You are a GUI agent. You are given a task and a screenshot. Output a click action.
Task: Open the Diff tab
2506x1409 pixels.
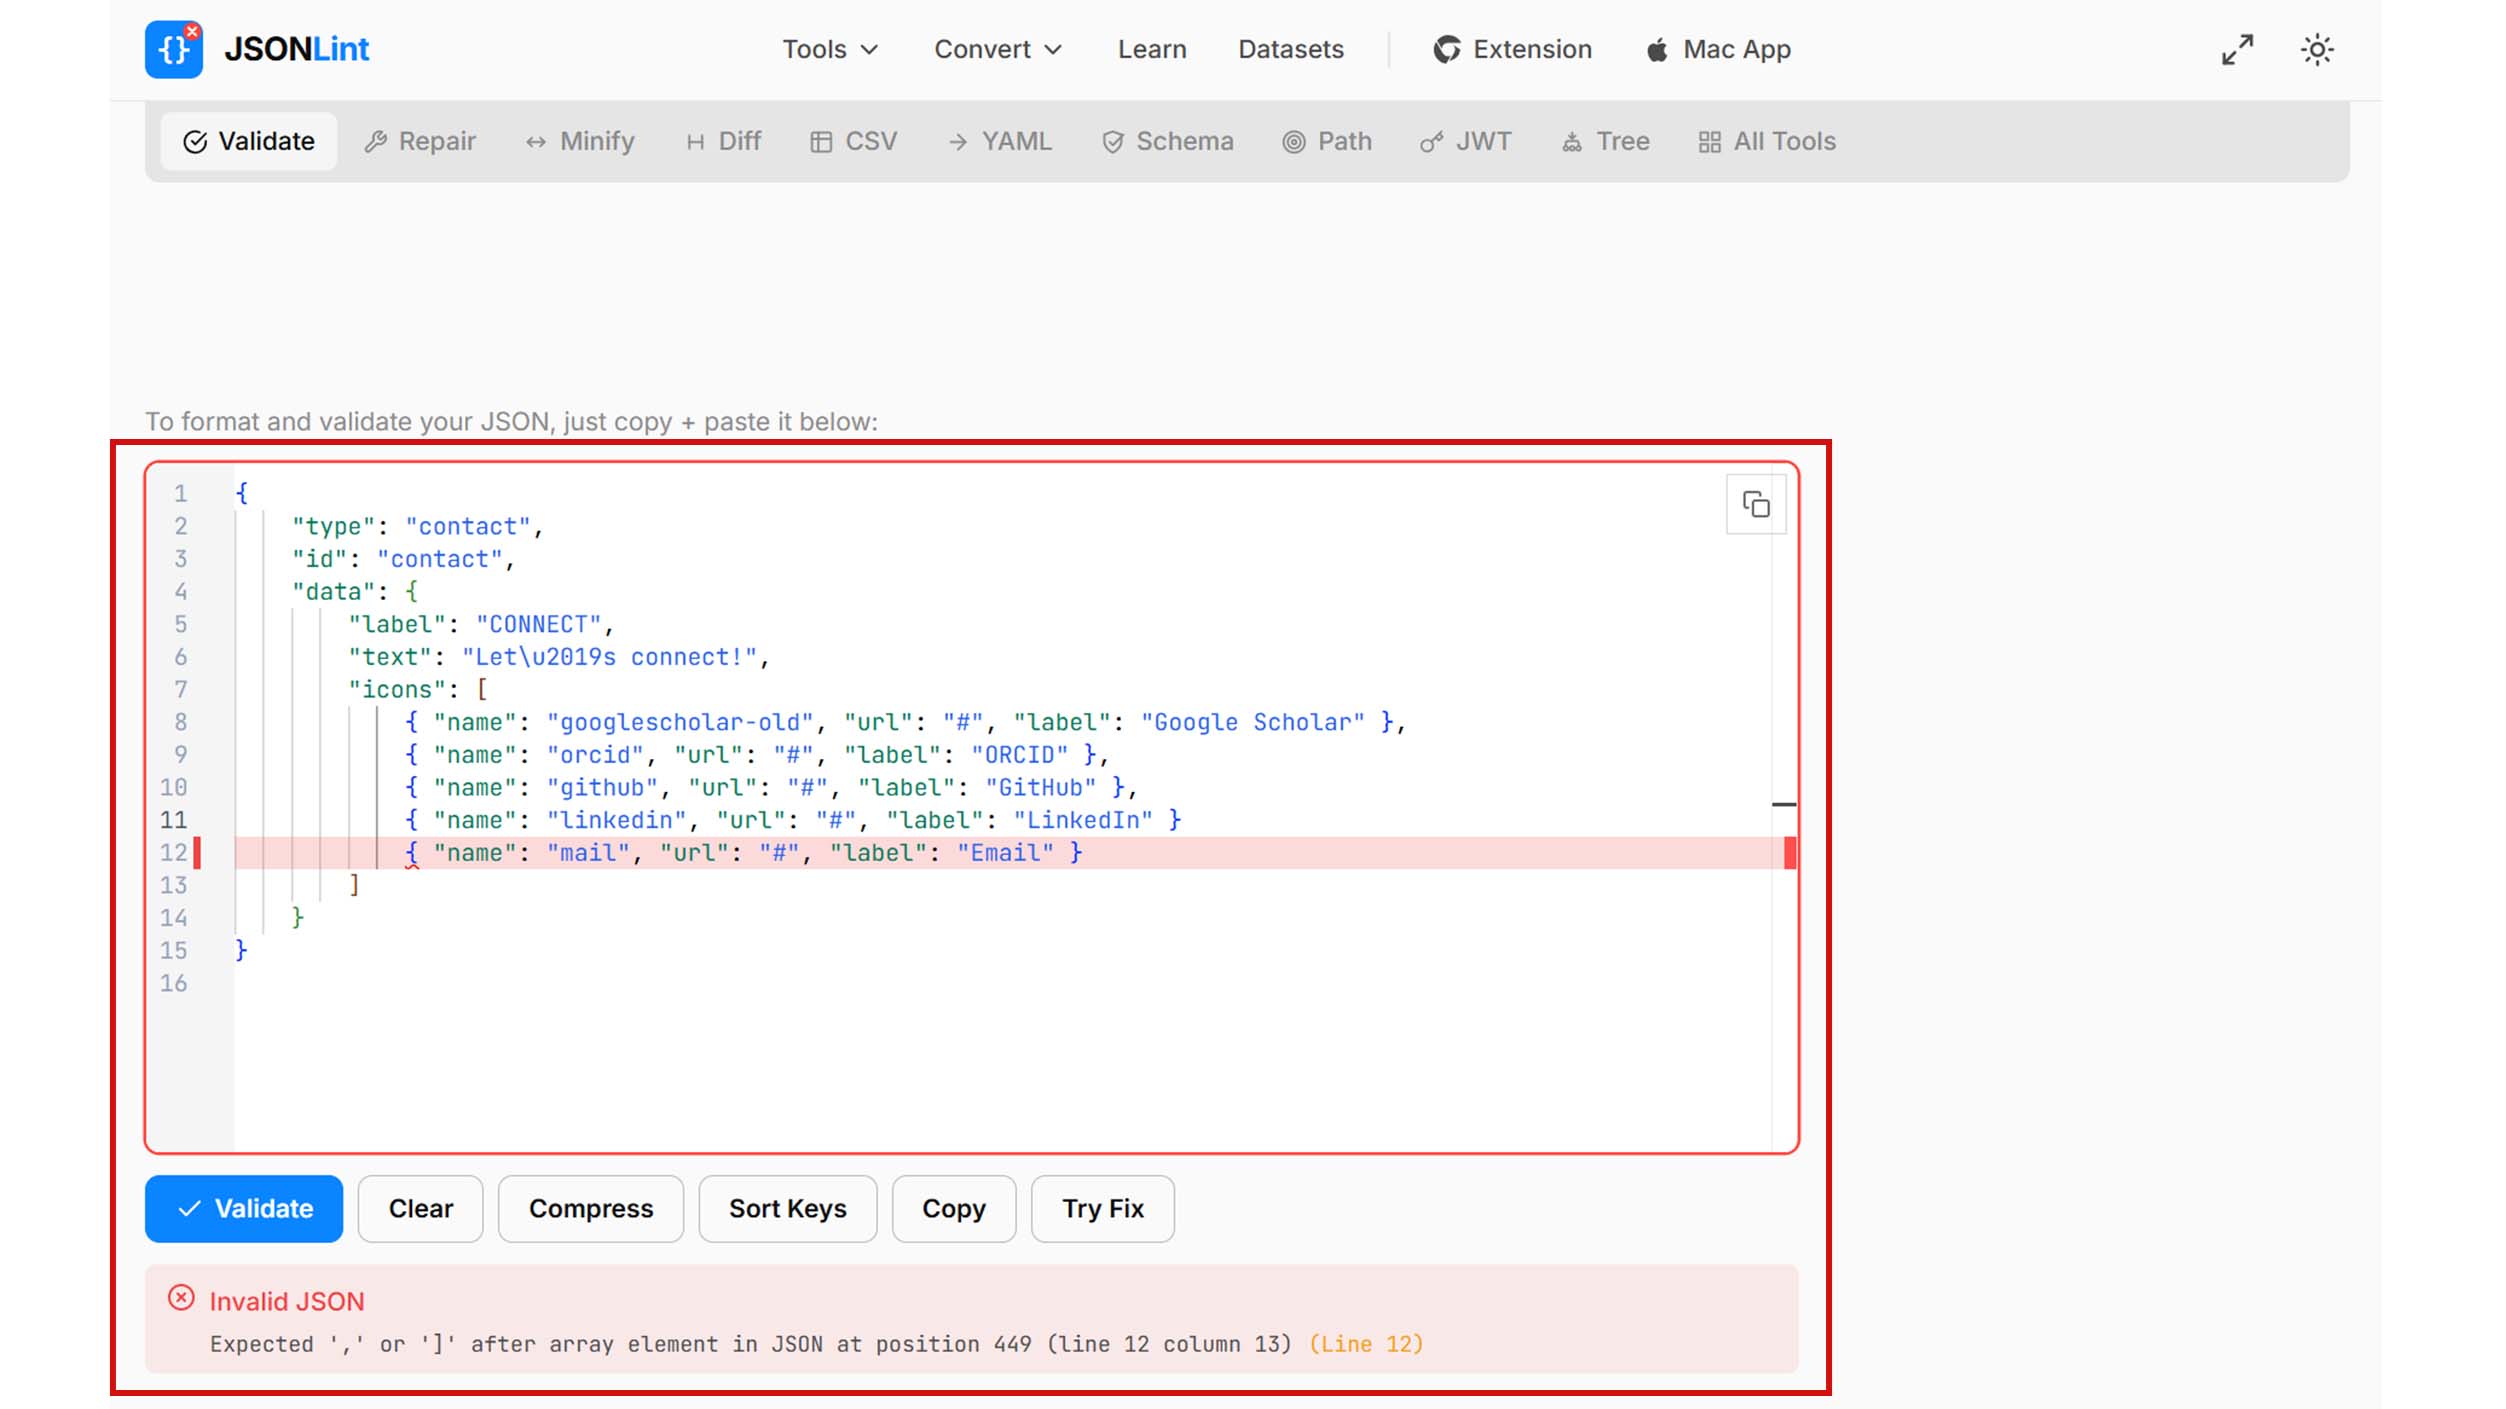(724, 141)
